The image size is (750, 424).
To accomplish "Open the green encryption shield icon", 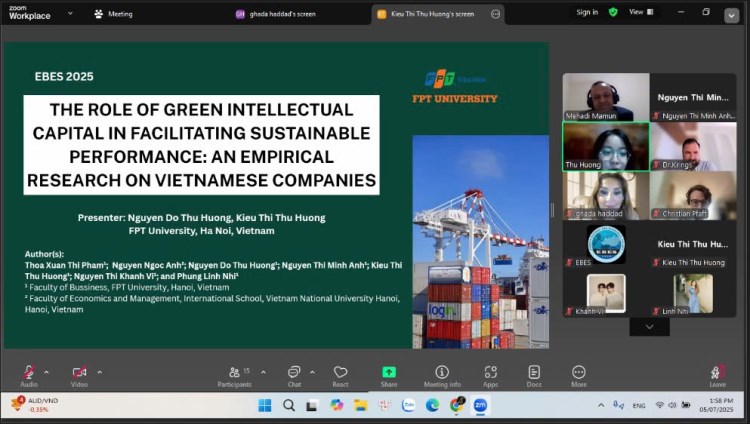I will pyautogui.click(x=613, y=12).
